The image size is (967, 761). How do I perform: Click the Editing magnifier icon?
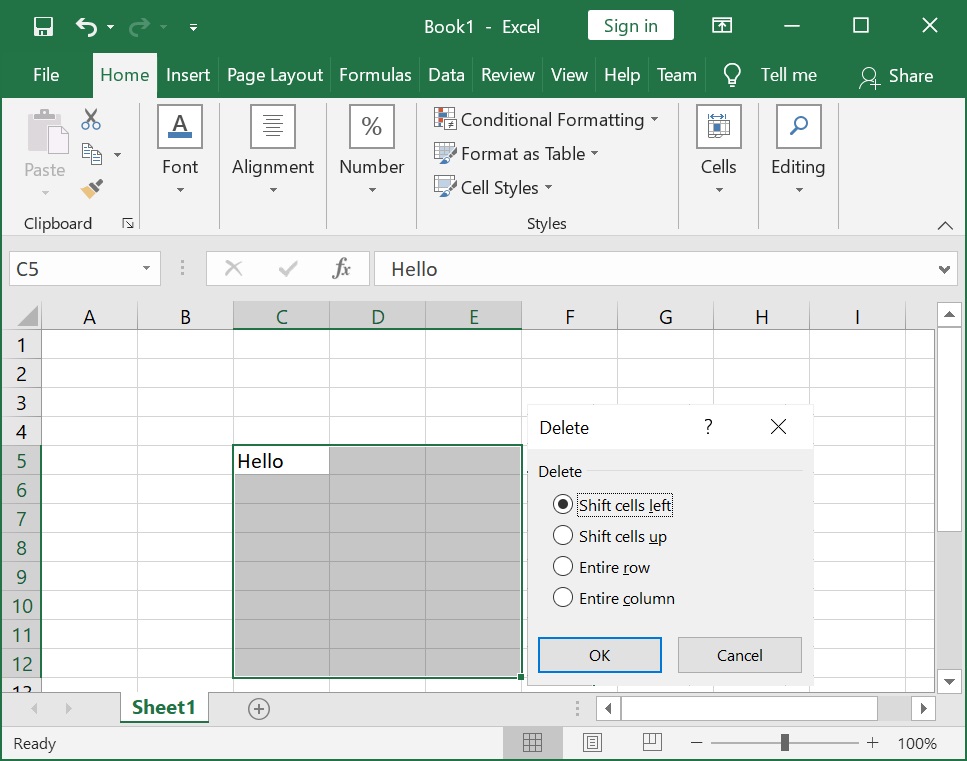(x=798, y=126)
